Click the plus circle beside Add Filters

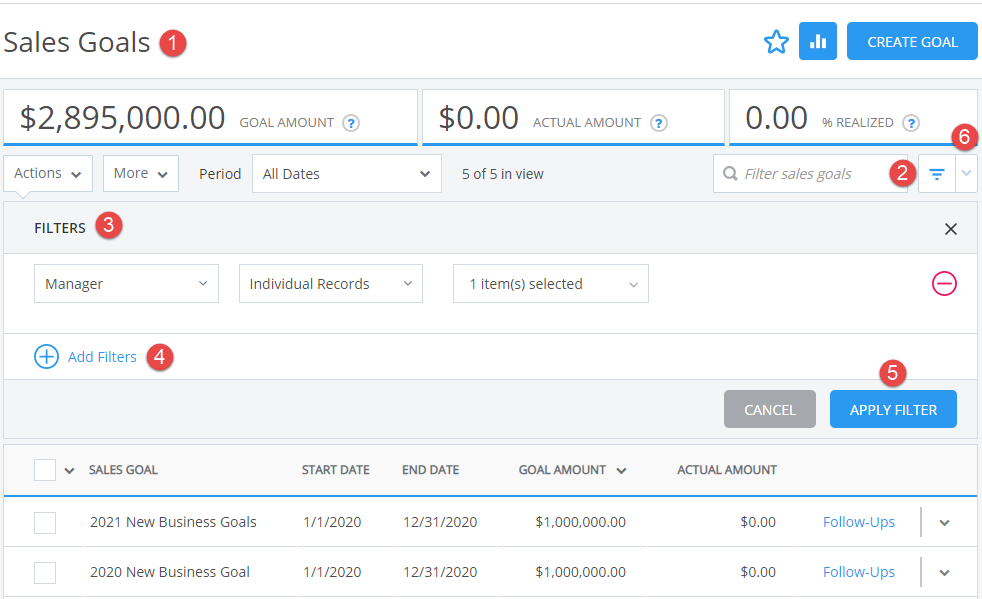tap(46, 357)
